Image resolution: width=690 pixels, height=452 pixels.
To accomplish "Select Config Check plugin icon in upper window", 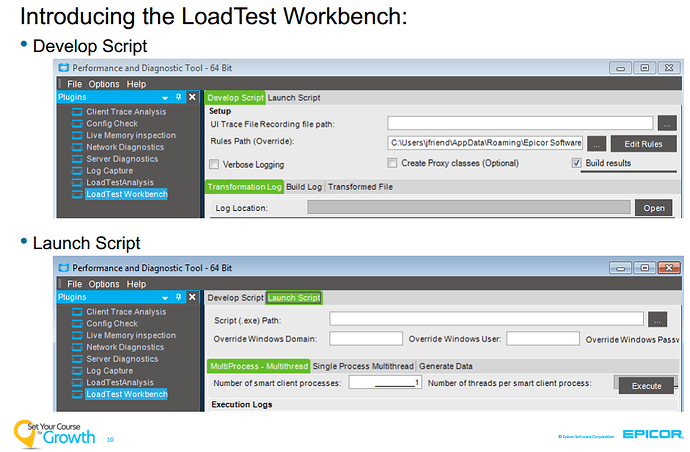I will (x=77, y=124).
